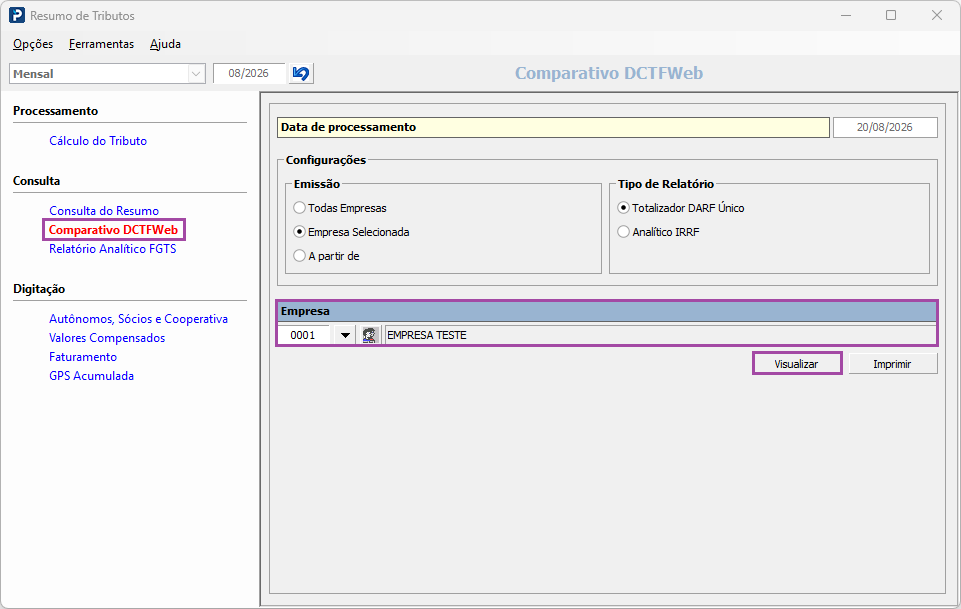Open the Opções menu
The height and width of the screenshot is (609, 961).
[33, 44]
